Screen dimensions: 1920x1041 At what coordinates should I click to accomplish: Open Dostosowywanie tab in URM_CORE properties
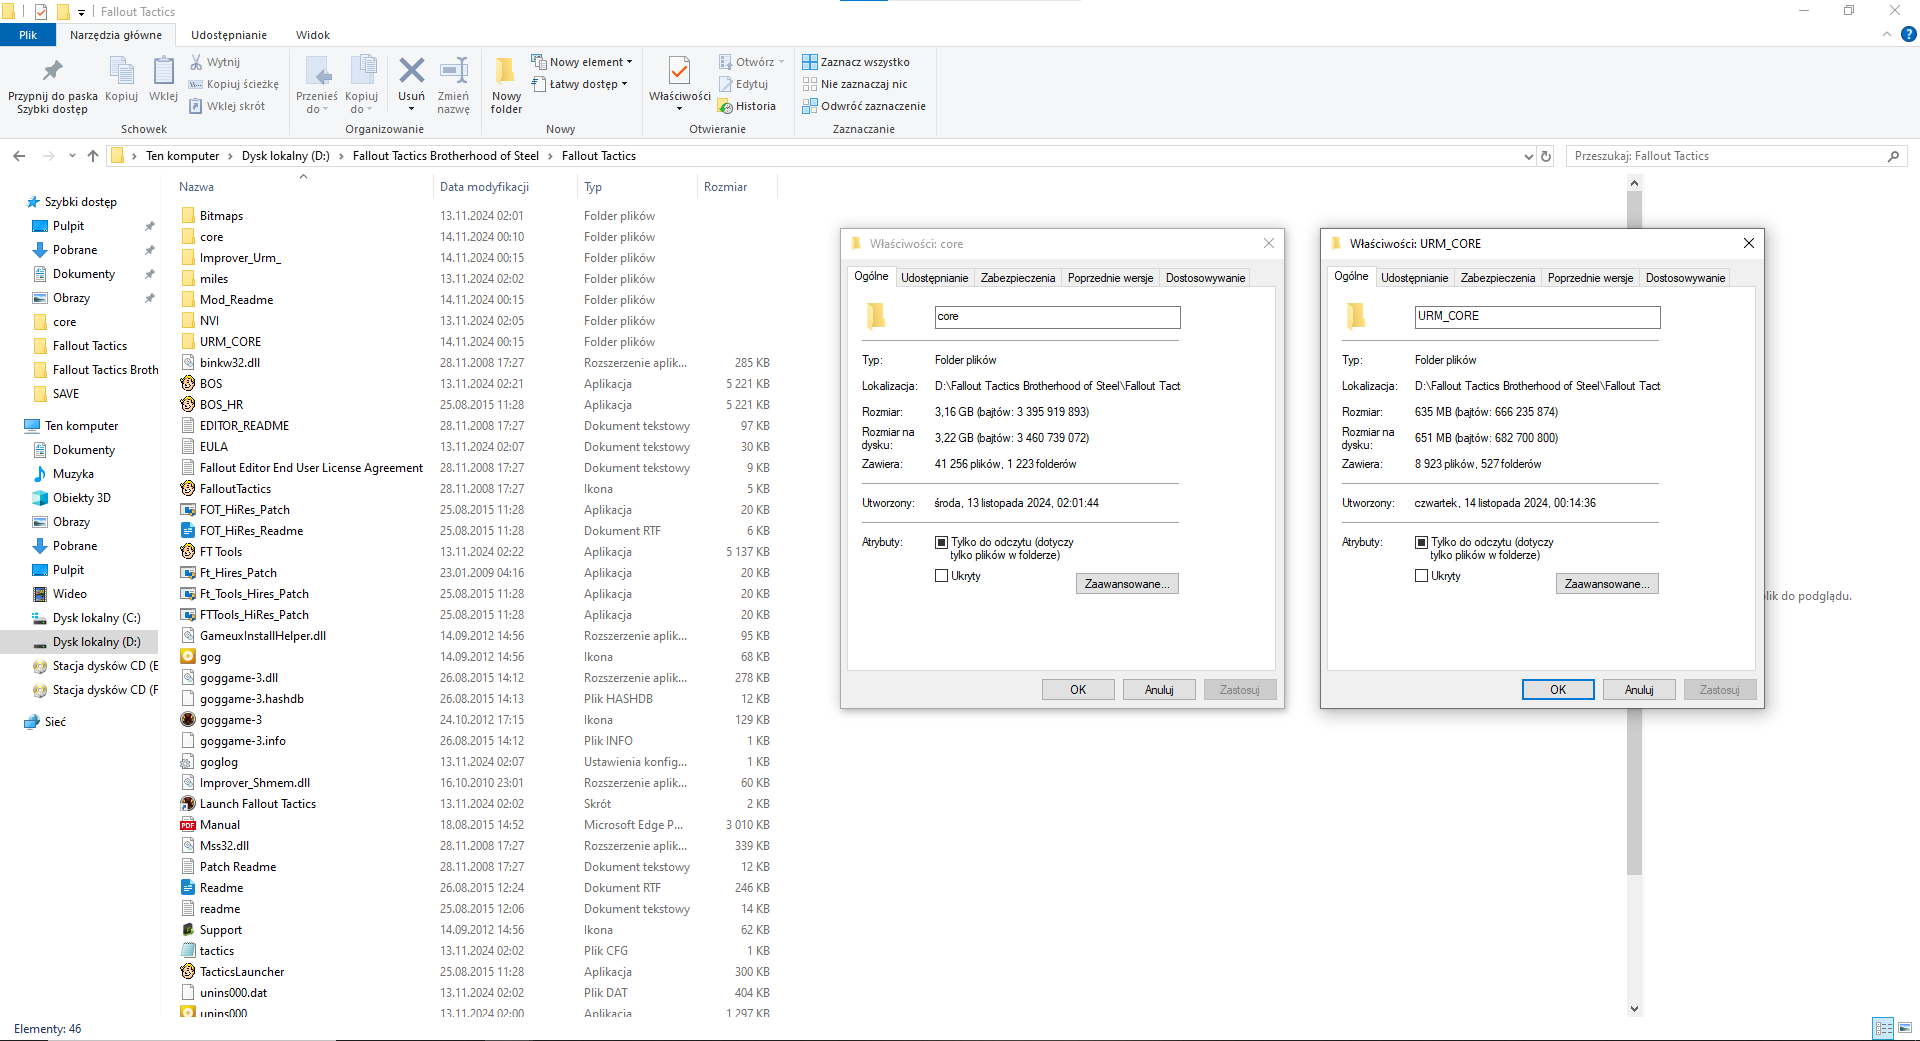click(1685, 278)
